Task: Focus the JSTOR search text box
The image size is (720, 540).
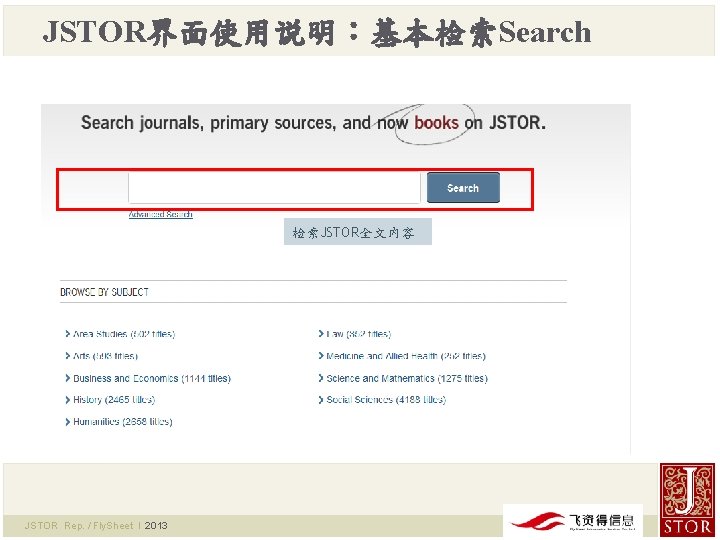Action: (274, 187)
